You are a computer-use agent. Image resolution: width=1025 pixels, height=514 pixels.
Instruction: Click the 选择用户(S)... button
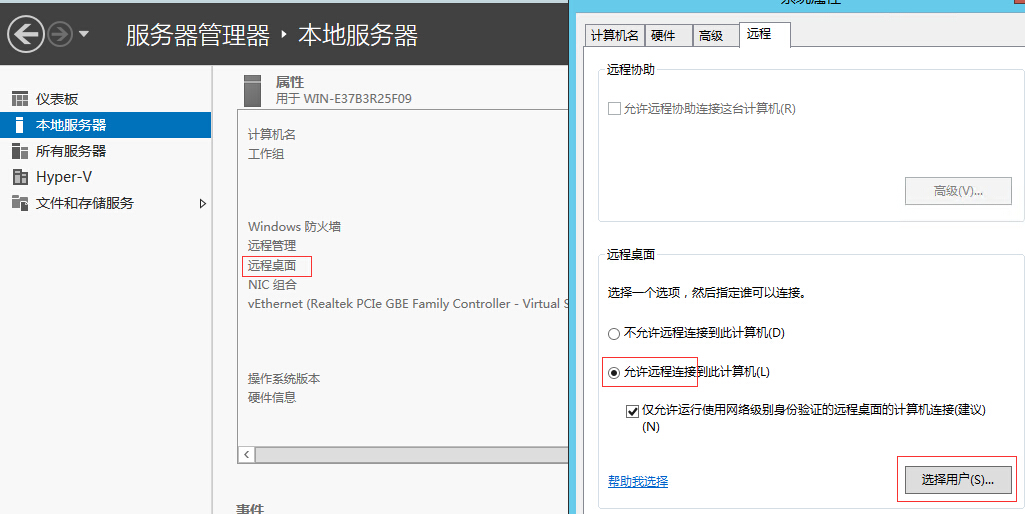(957, 480)
